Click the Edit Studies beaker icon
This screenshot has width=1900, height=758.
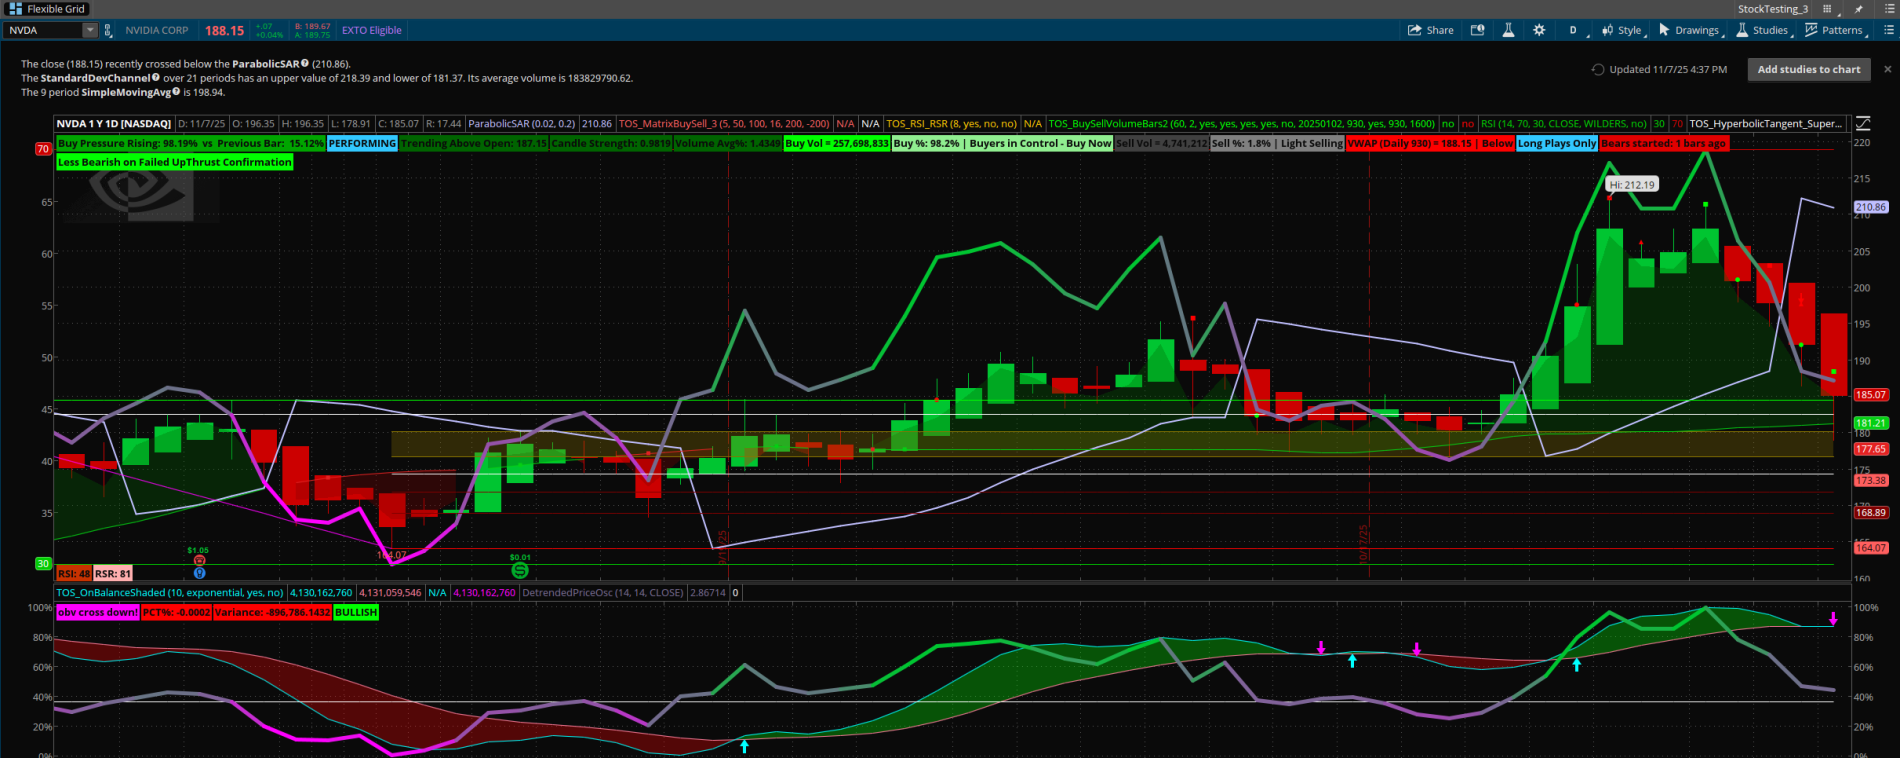coord(1508,30)
